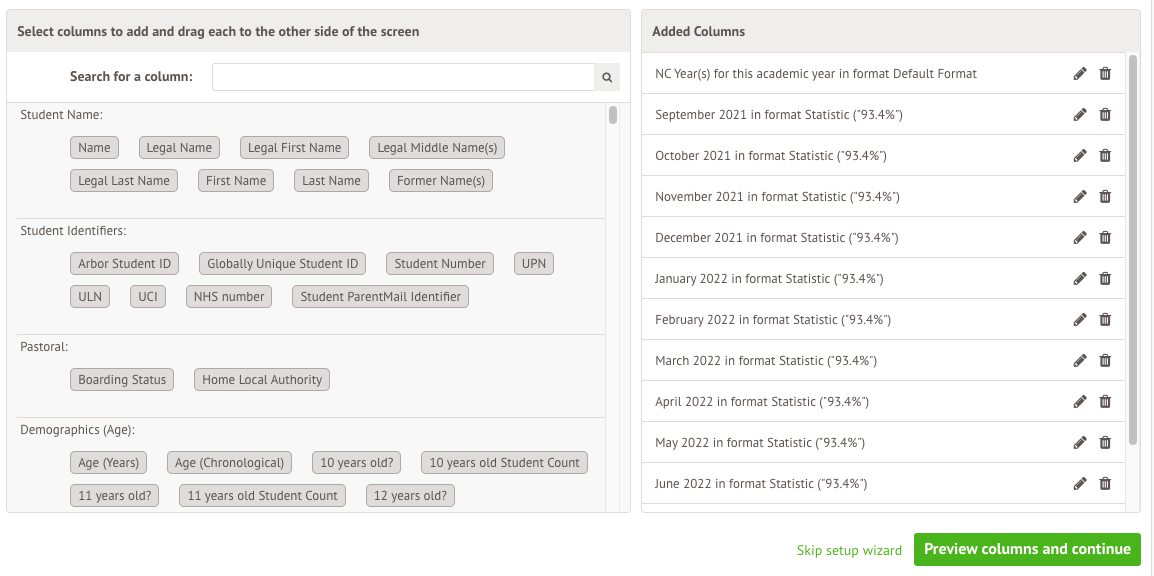
Task: Click the Added Columns scrollbar
Action: pyautogui.click(x=1132, y=250)
